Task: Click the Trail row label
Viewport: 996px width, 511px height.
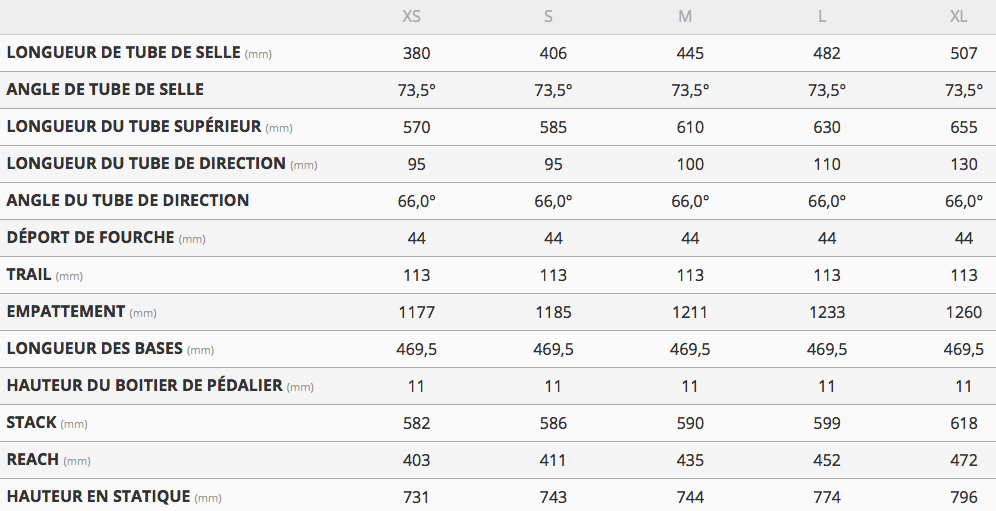Action: pos(29,275)
